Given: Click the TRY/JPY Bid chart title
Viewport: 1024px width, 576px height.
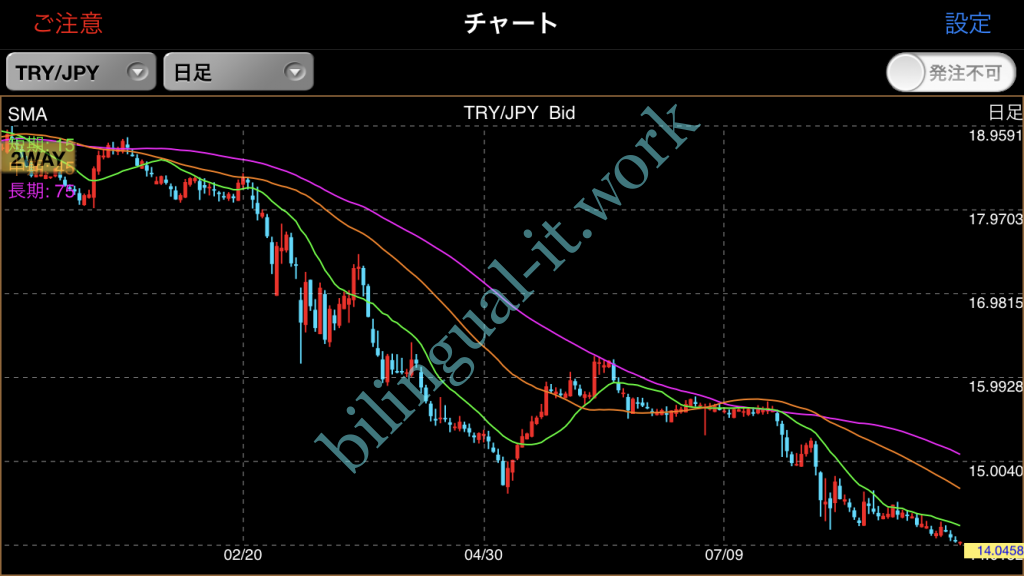Looking at the screenshot, I should 519,113.
